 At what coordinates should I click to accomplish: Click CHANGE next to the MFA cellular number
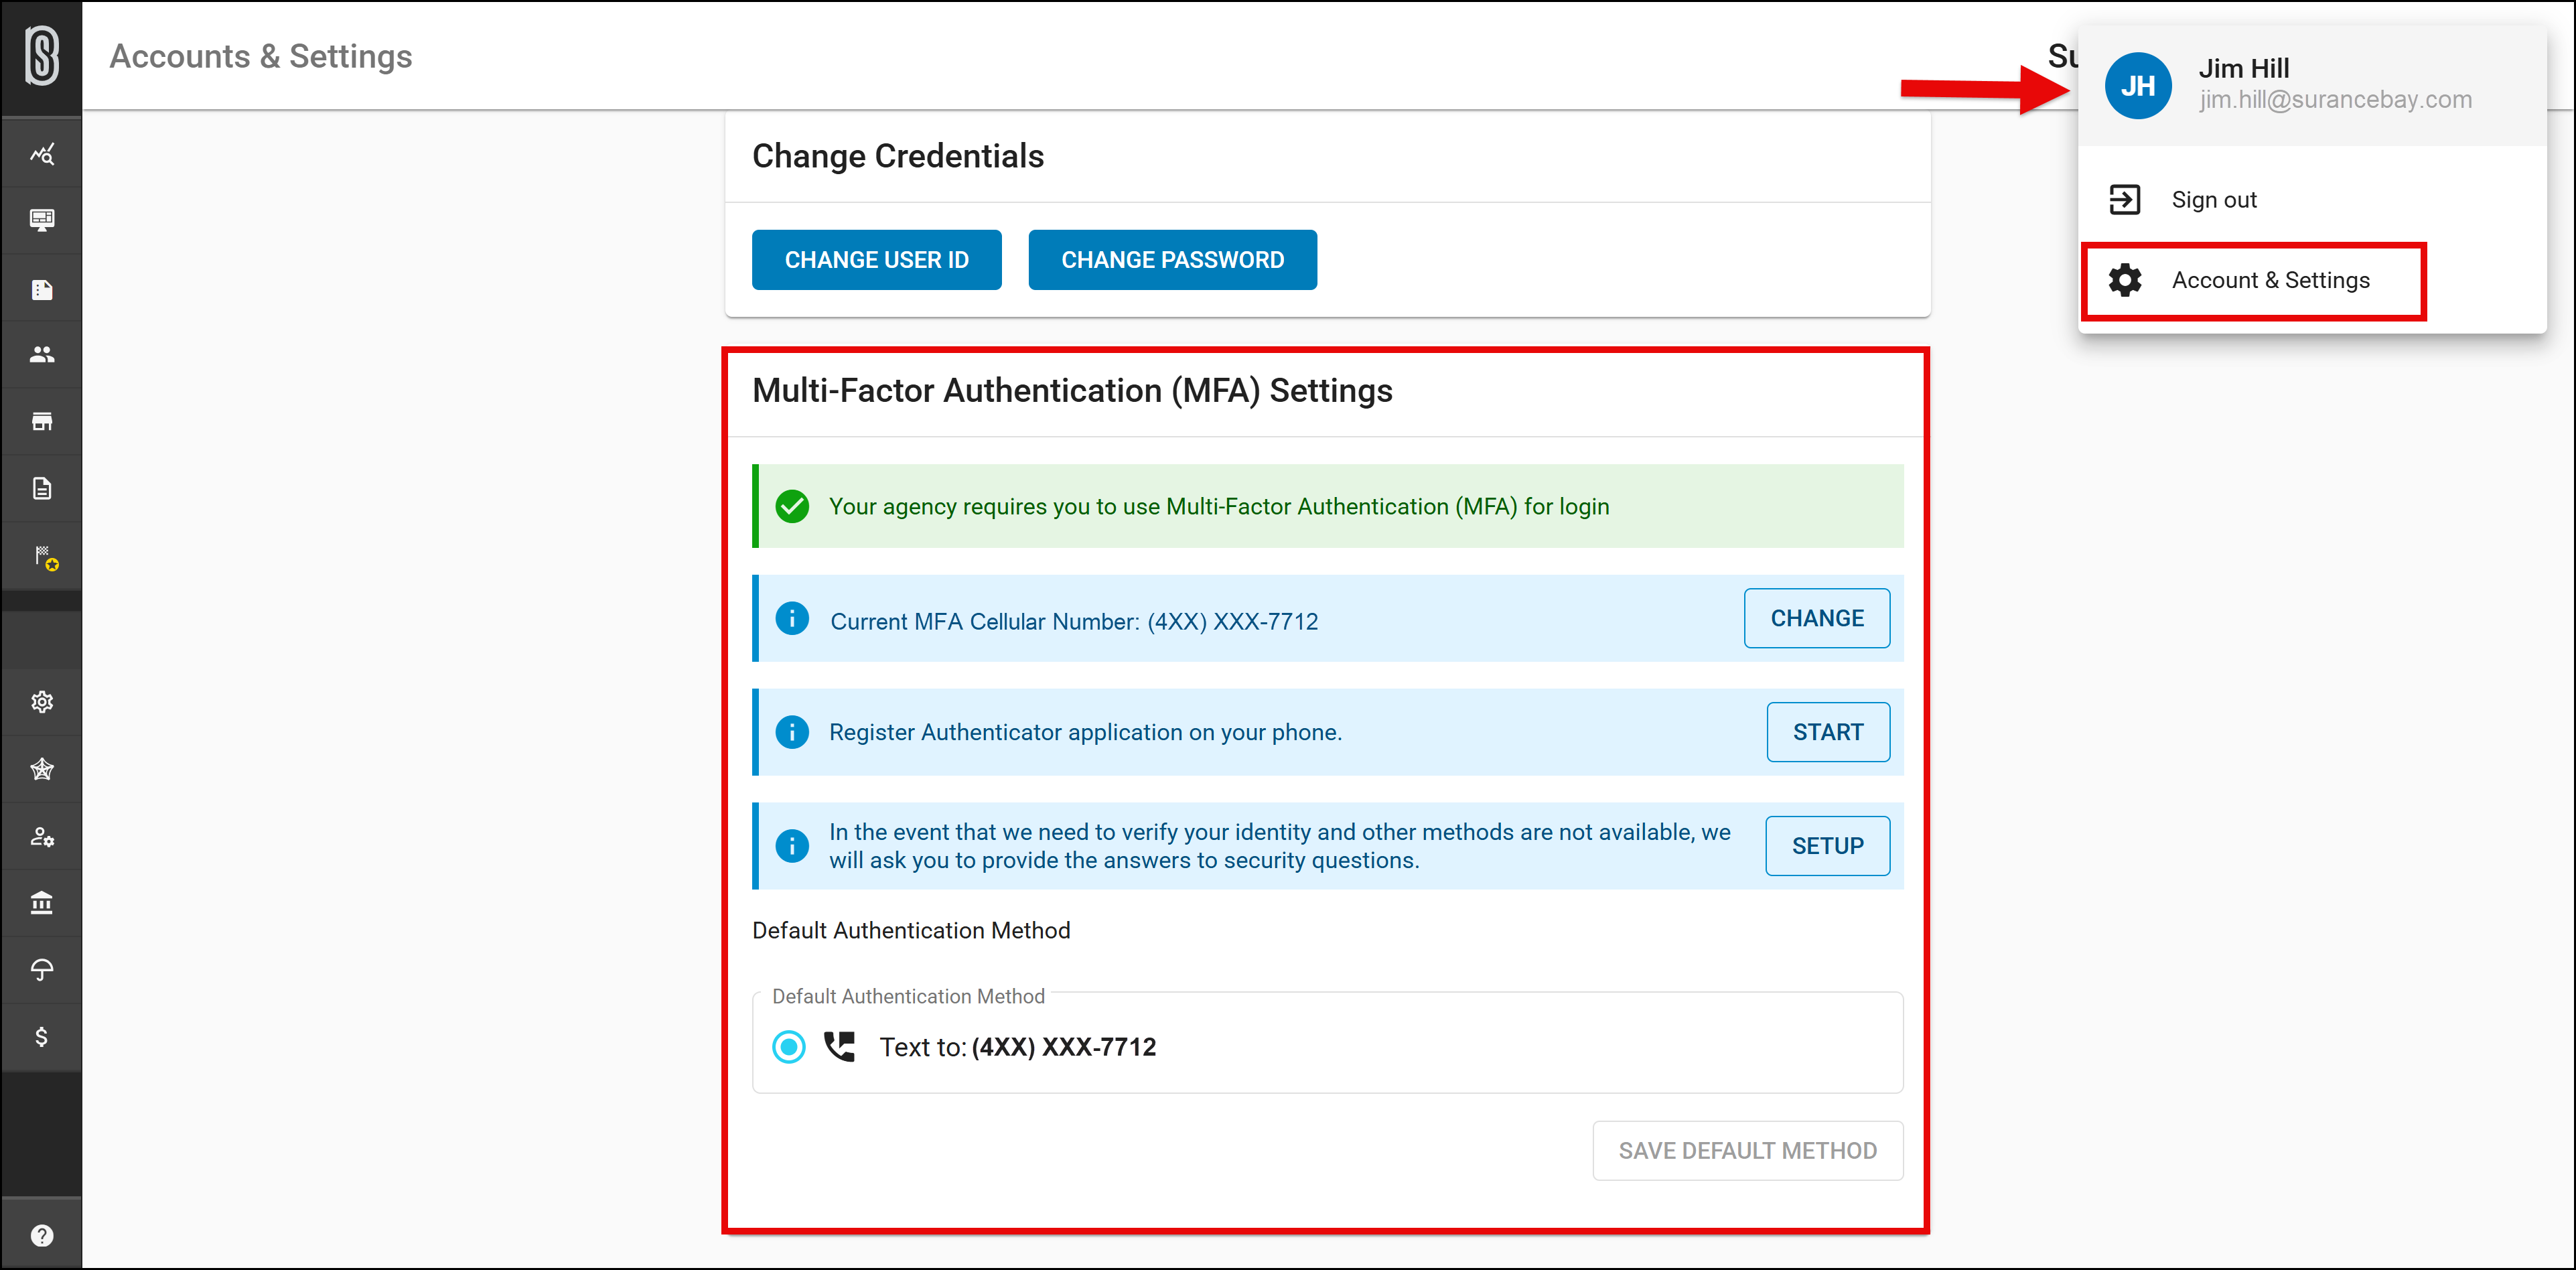1817,618
